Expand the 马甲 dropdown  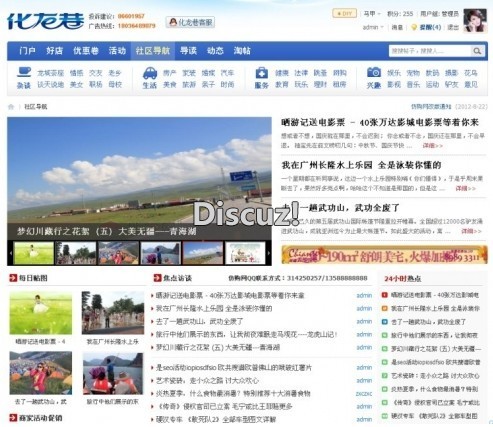click(x=371, y=14)
